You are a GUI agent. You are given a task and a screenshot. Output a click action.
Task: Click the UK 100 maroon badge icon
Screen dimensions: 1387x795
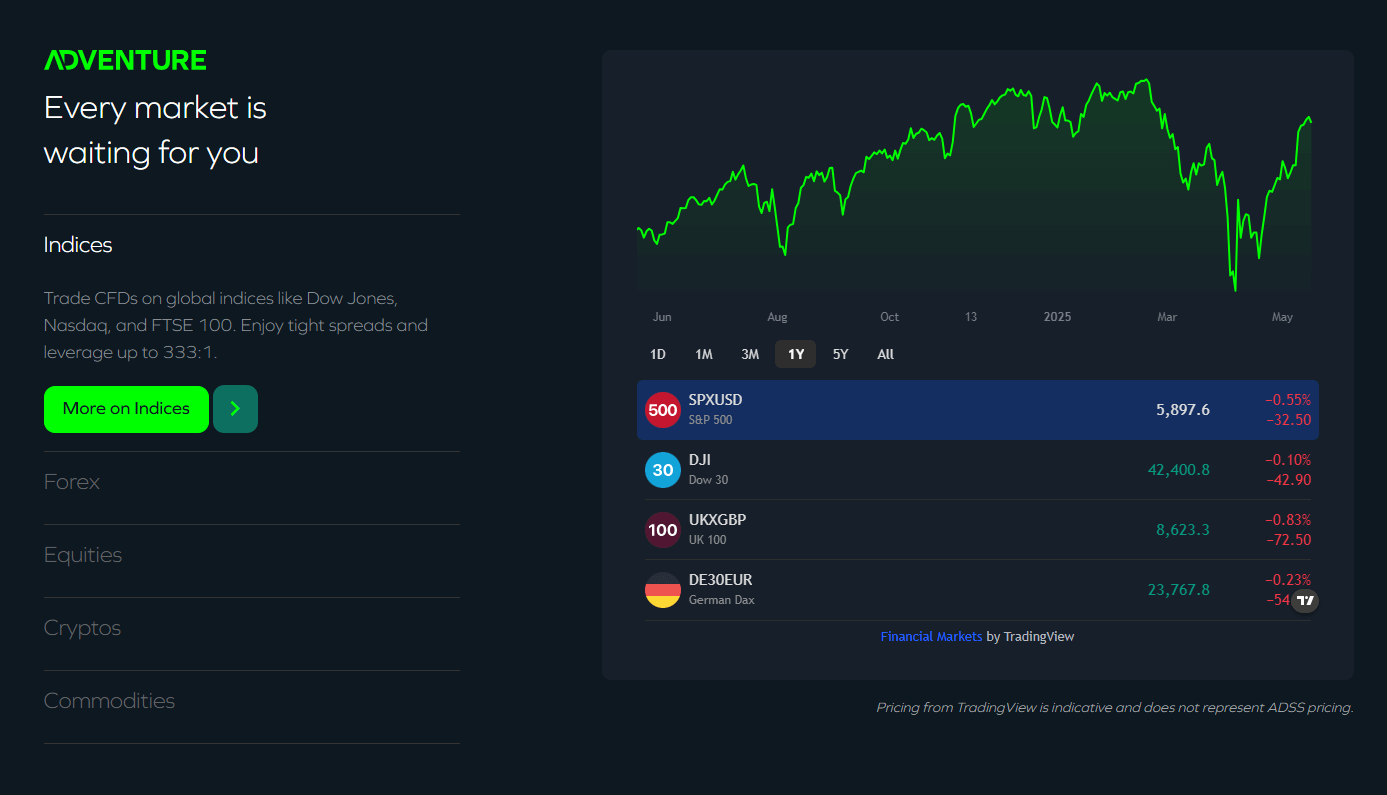pos(663,530)
